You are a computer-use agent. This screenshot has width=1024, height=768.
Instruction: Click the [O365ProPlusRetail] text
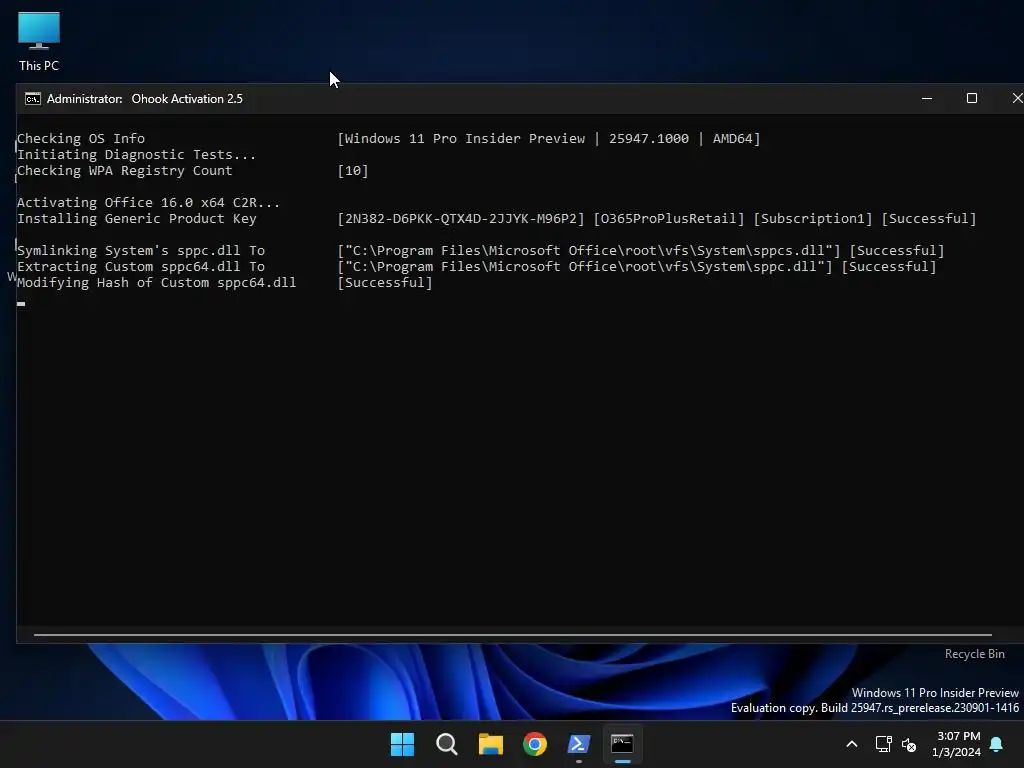[669, 219]
